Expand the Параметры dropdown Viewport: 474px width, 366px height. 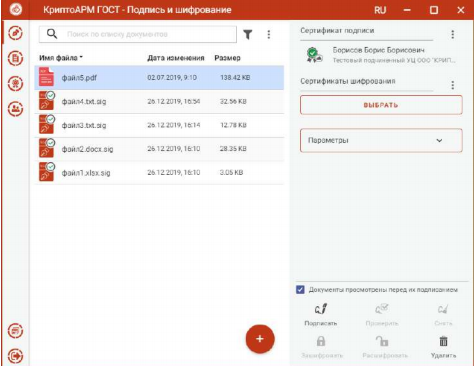(x=381, y=140)
